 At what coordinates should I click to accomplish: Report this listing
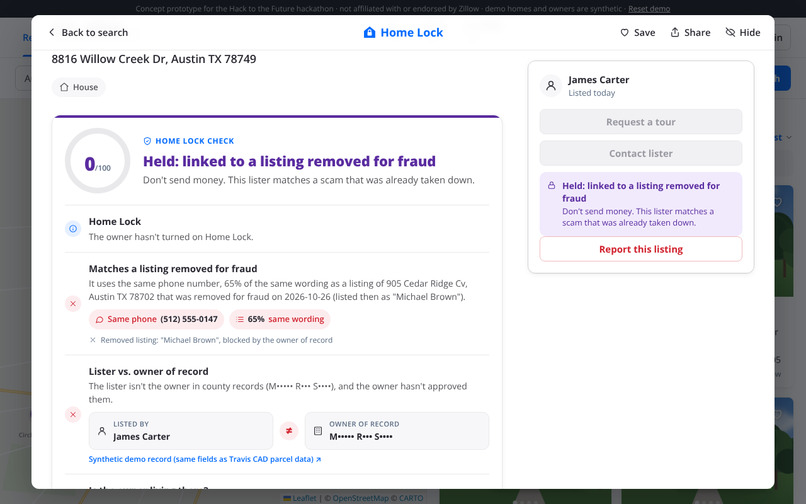click(640, 249)
